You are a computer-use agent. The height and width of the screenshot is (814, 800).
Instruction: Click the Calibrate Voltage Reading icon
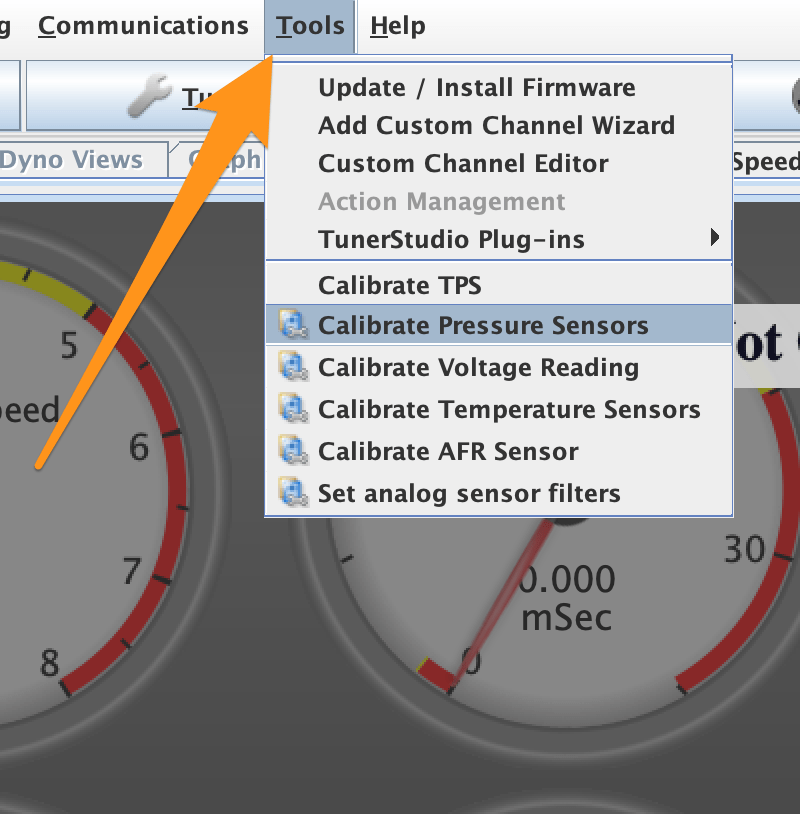pyautogui.click(x=294, y=367)
